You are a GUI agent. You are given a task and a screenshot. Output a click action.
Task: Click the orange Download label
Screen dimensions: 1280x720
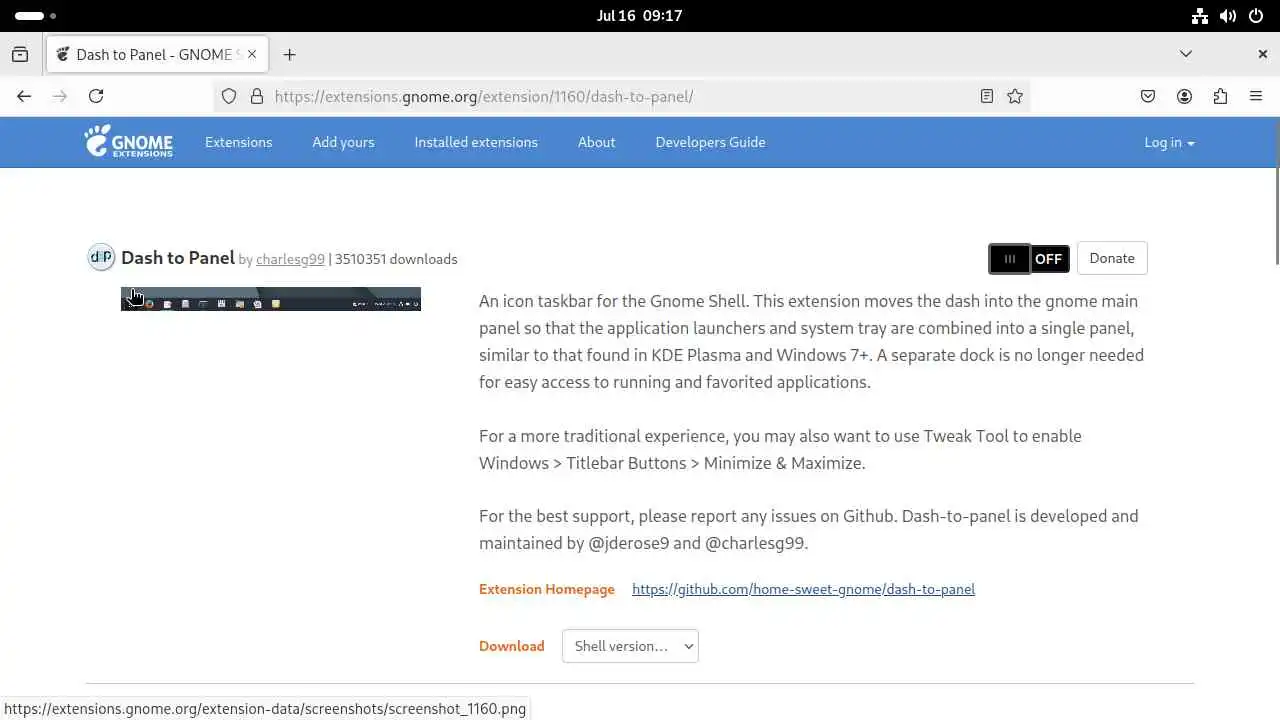512,646
